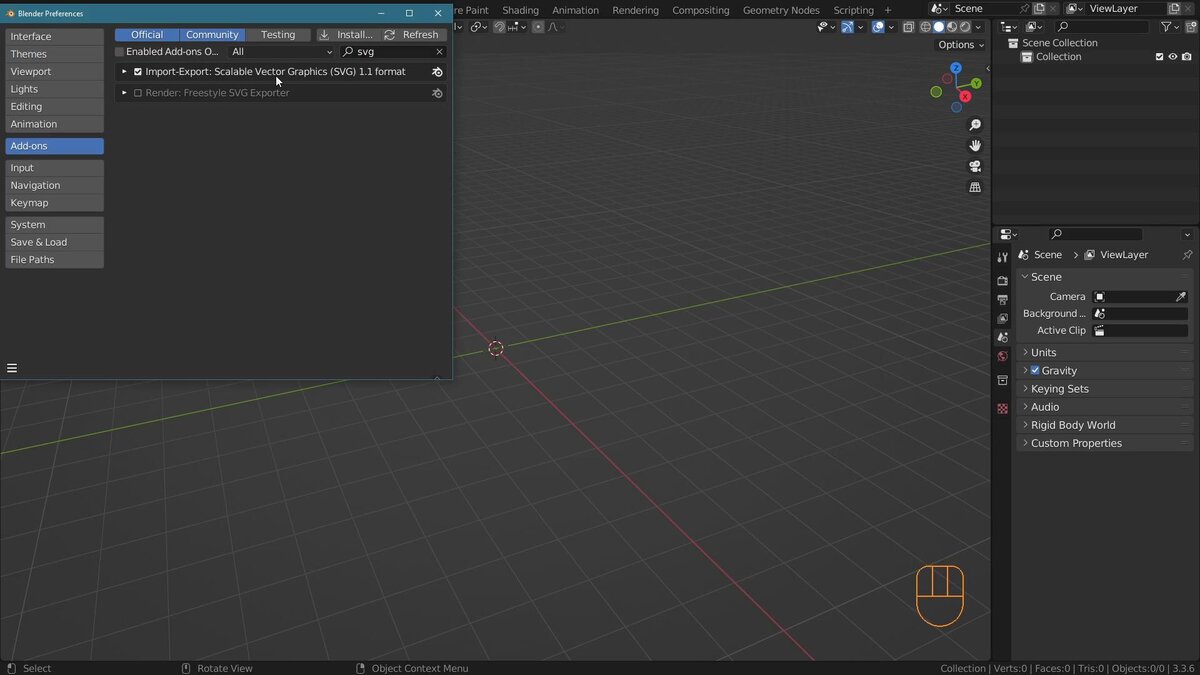This screenshot has width=1200, height=675.
Task: Switch to the Compositing workspace tab
Action: [701, 10]
